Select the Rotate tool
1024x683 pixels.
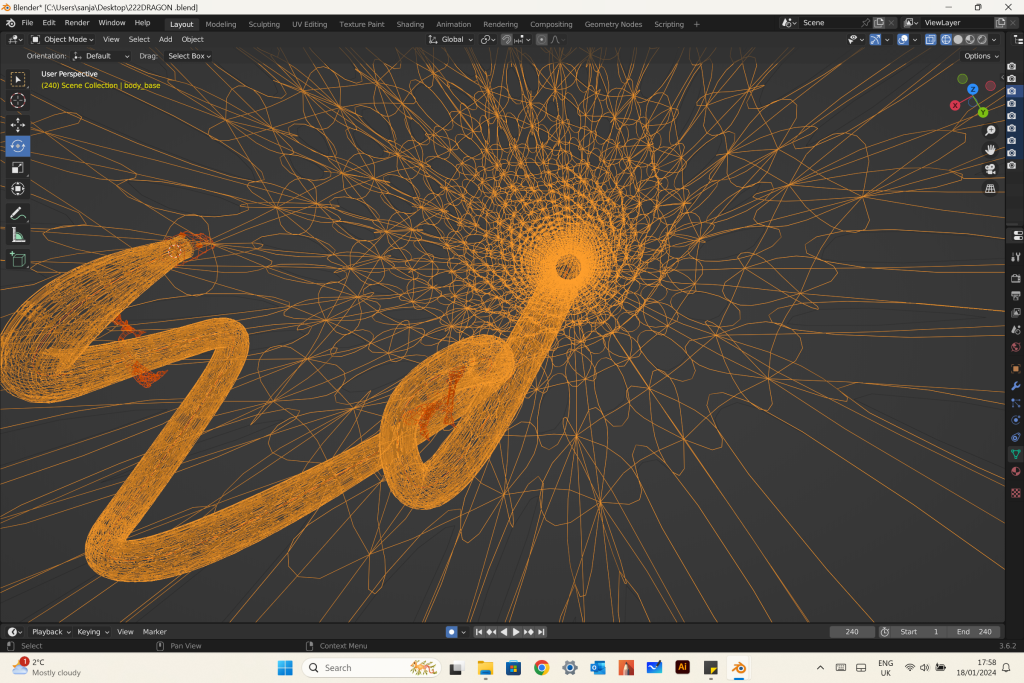[18, 146]
